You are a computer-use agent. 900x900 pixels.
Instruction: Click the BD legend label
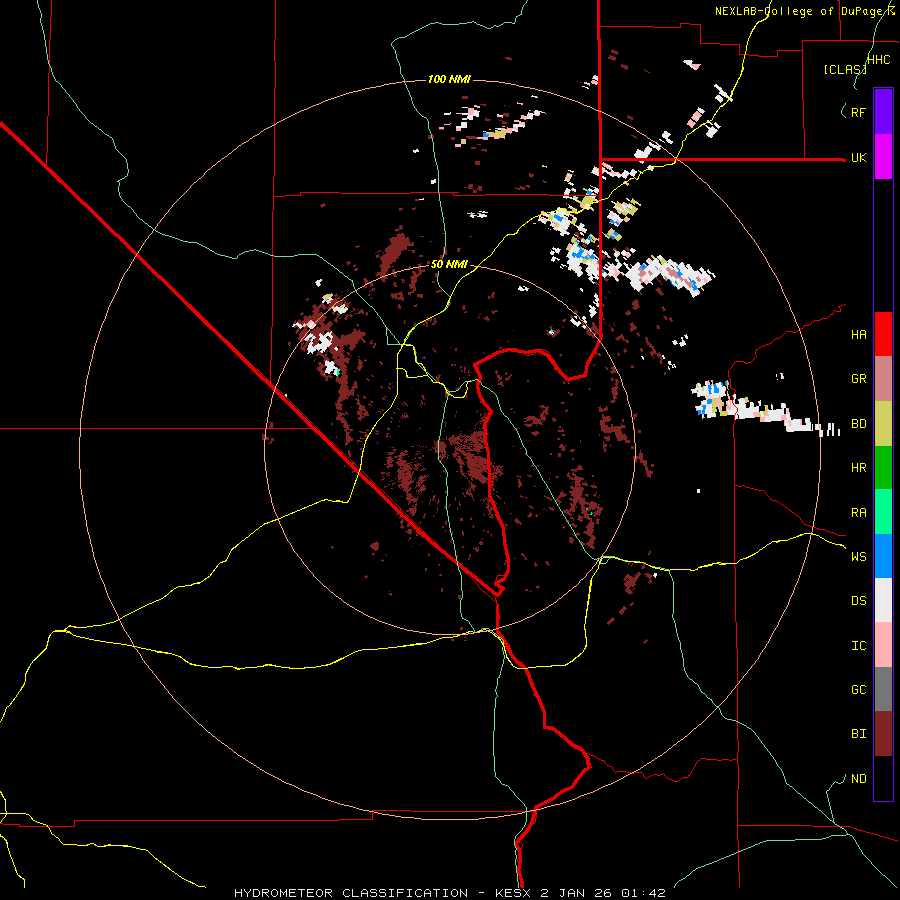[858, 424]
